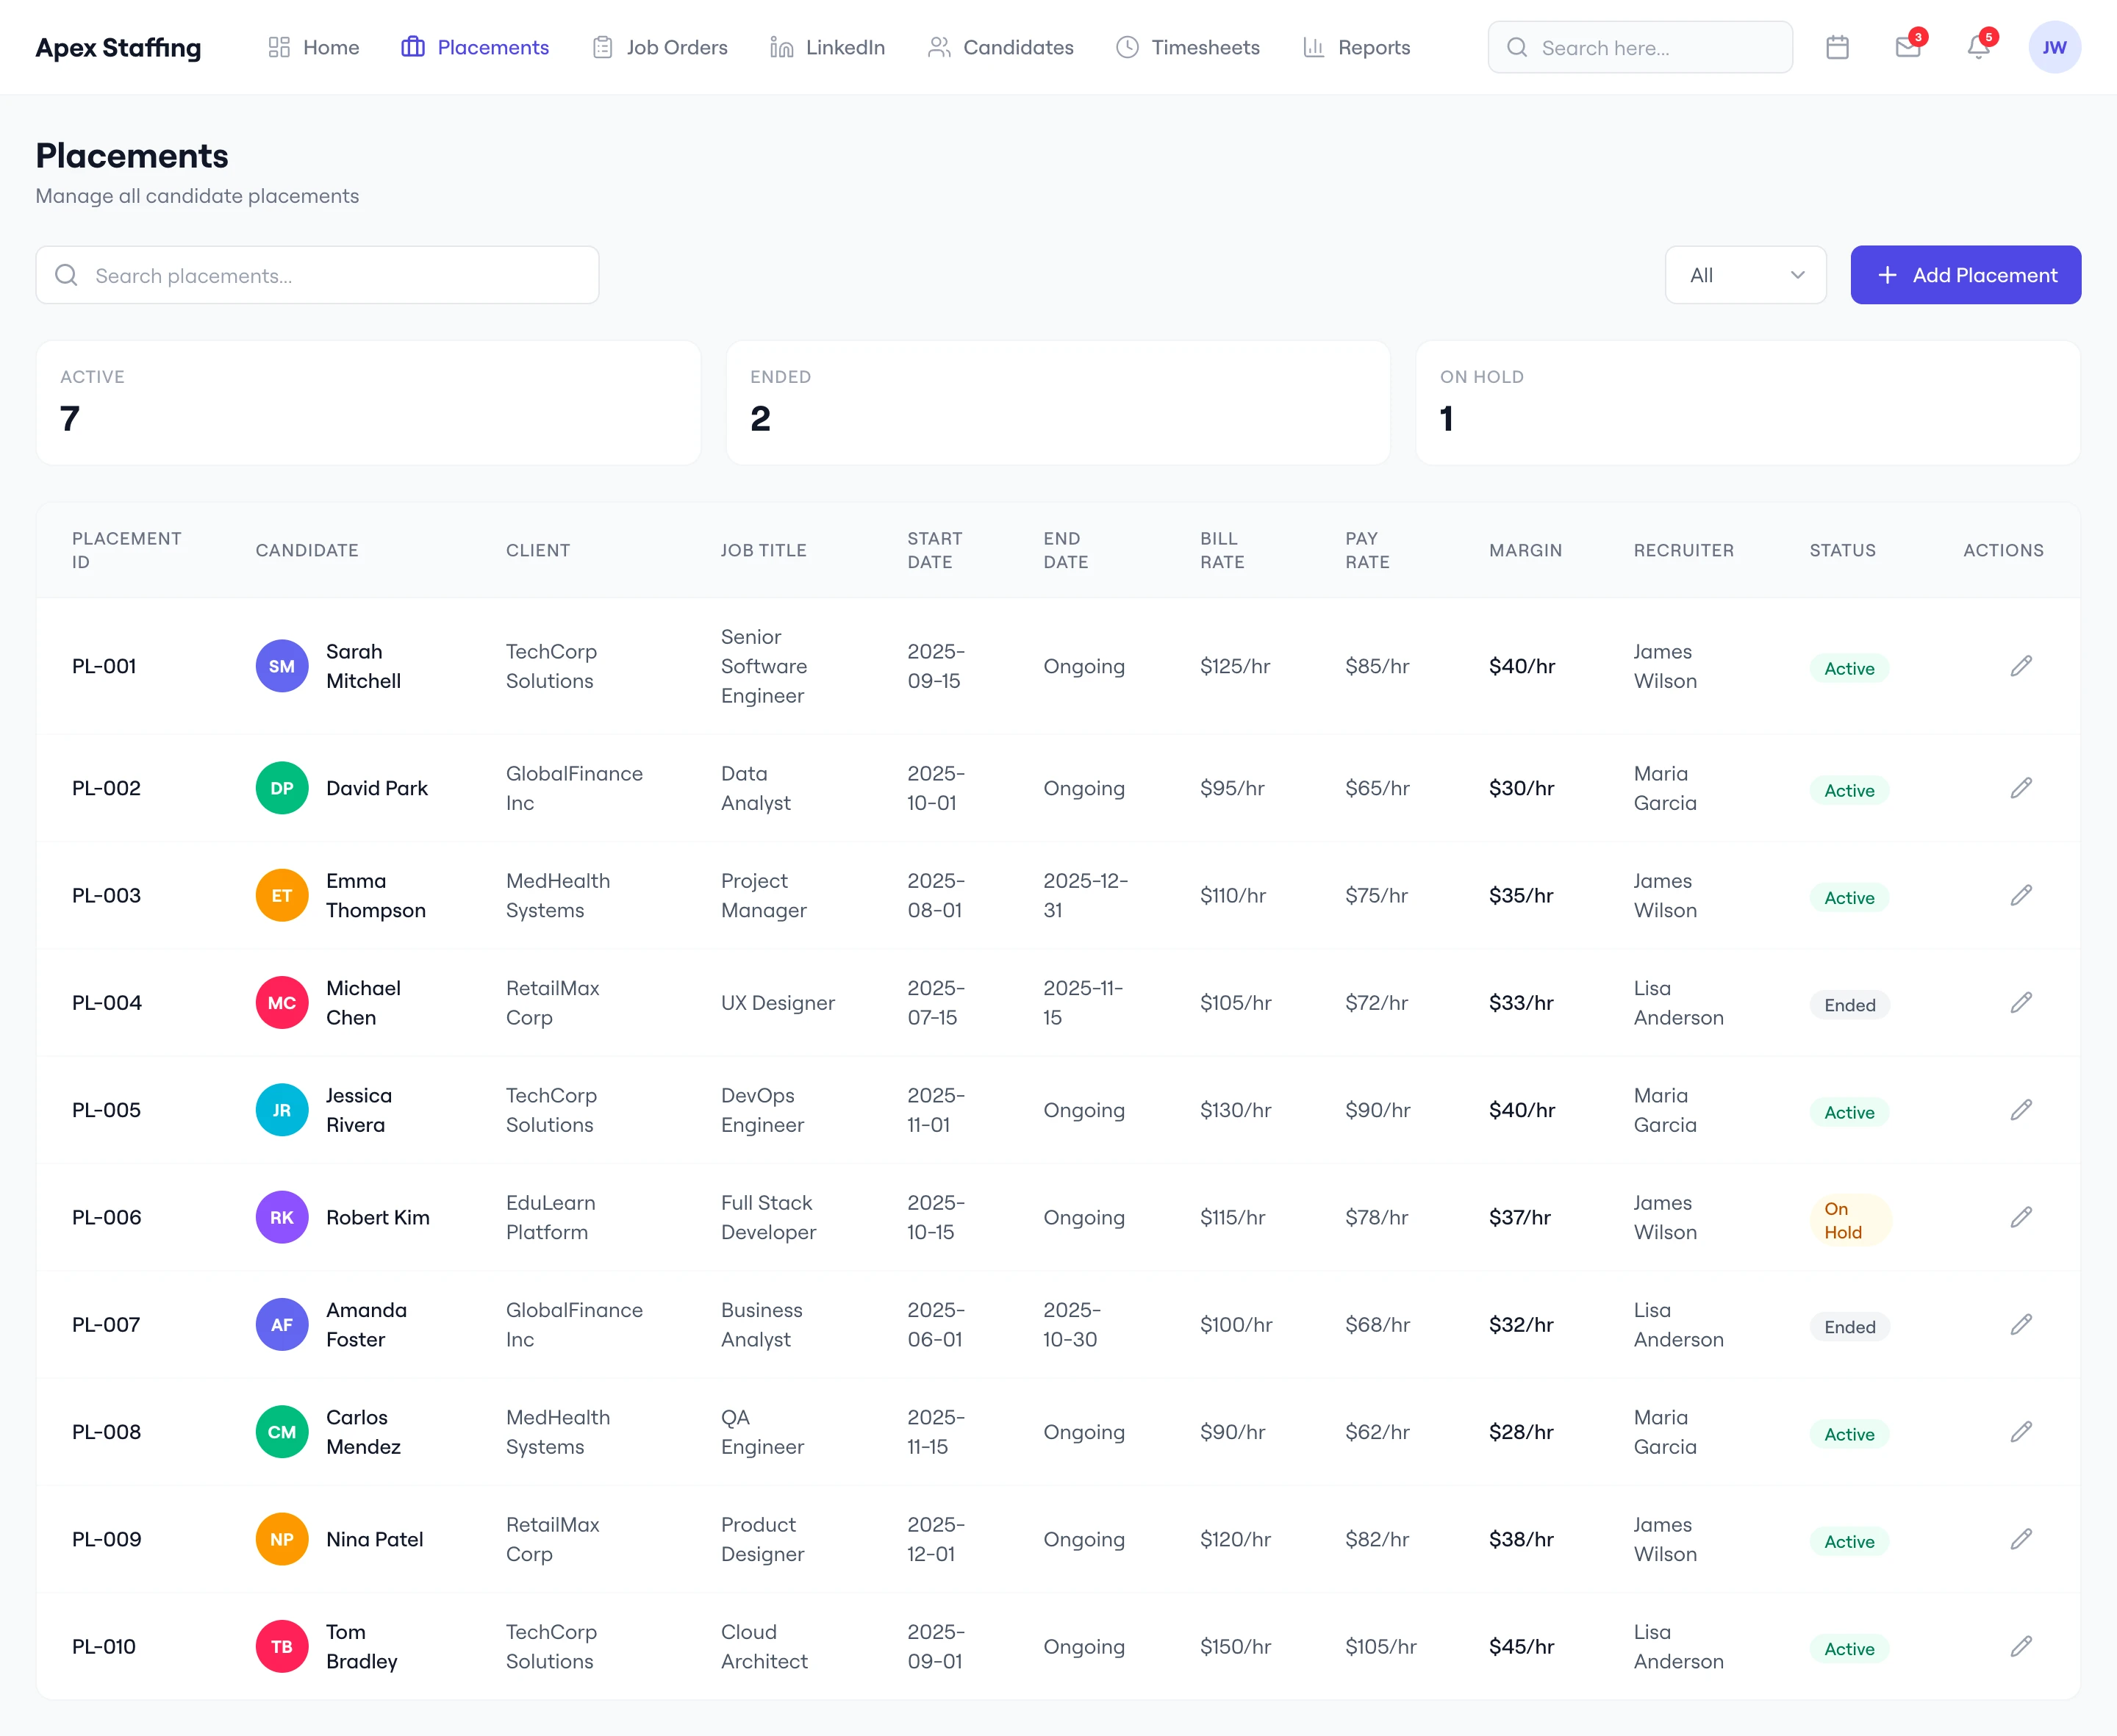Click the global Search here field
The image size is (2117, 1736).
1640,47
